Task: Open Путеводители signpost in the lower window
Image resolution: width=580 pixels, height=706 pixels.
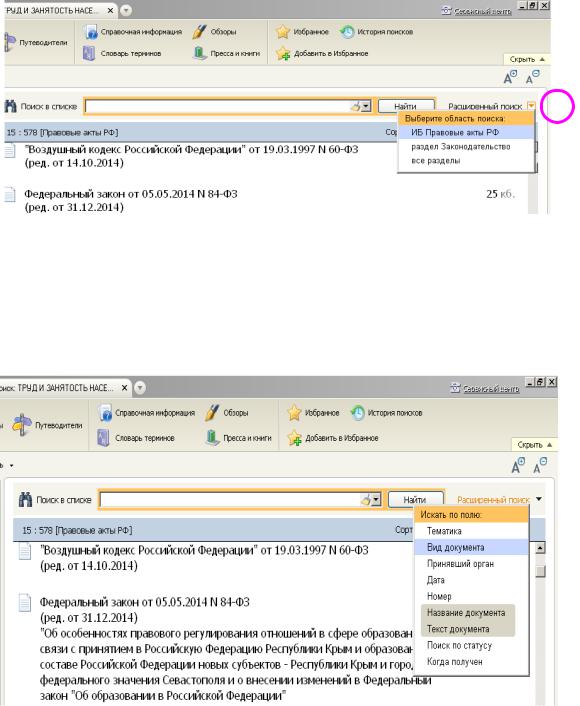Action: [x=22, y=425]
